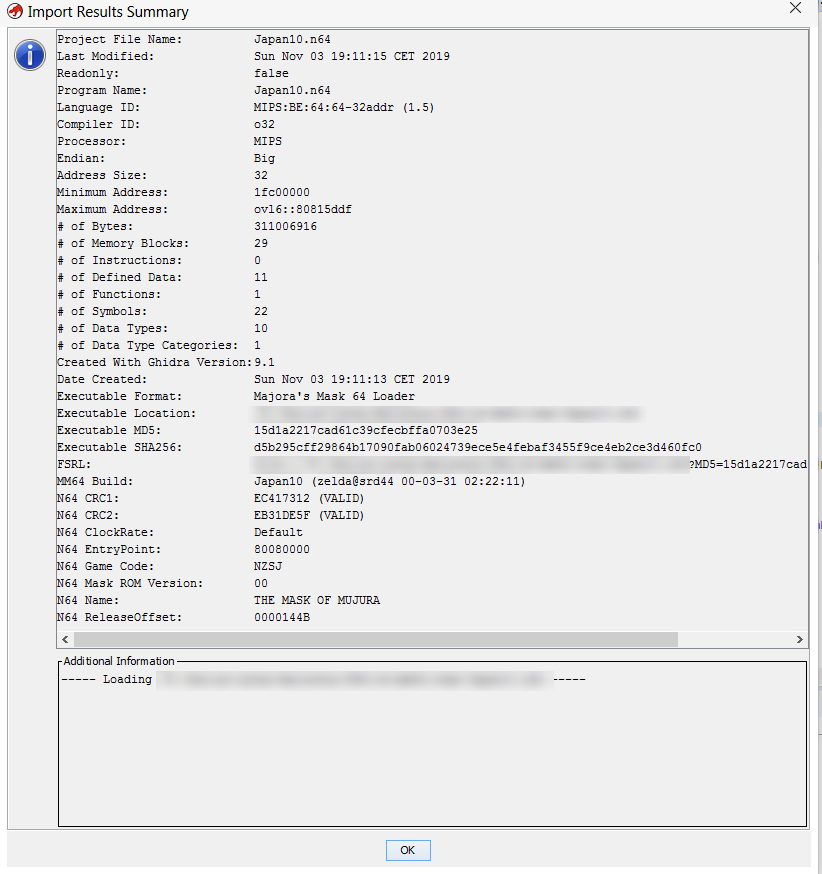Select the 'Project File Name:' label

120,40
